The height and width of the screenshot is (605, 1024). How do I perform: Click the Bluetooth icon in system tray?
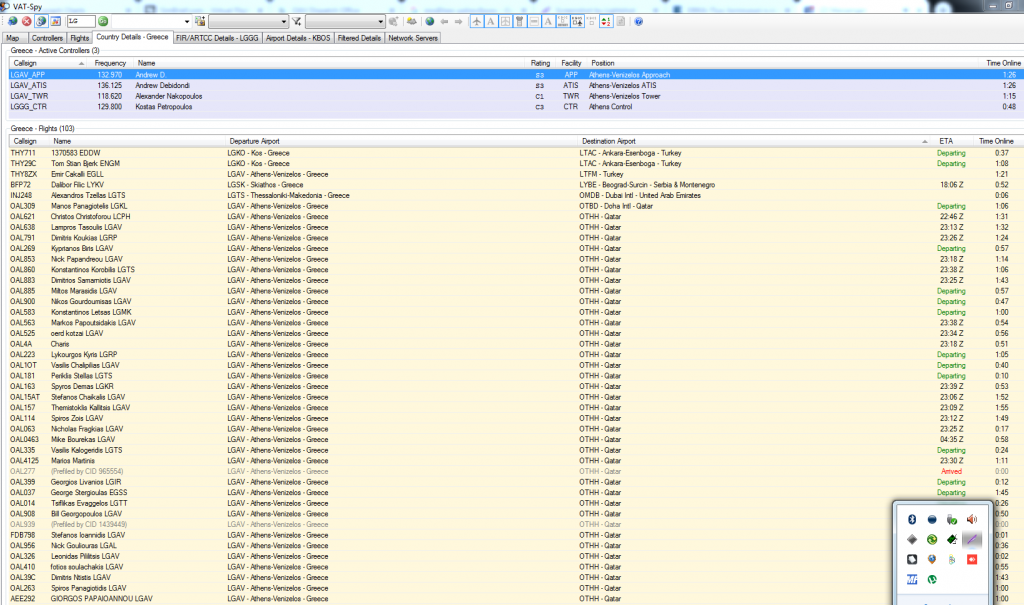pyautogui.click(x=912, y=519)
